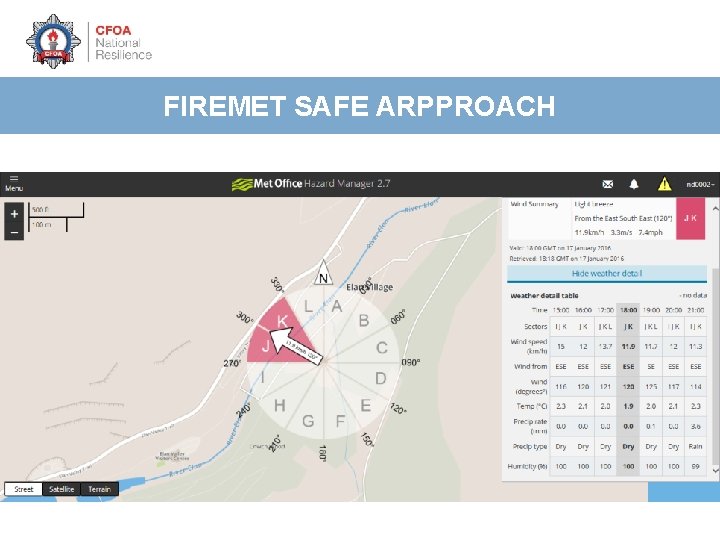The image size is (720, 540).
Task: Click the 125 wind degrees cell
Action: [651, 387]
